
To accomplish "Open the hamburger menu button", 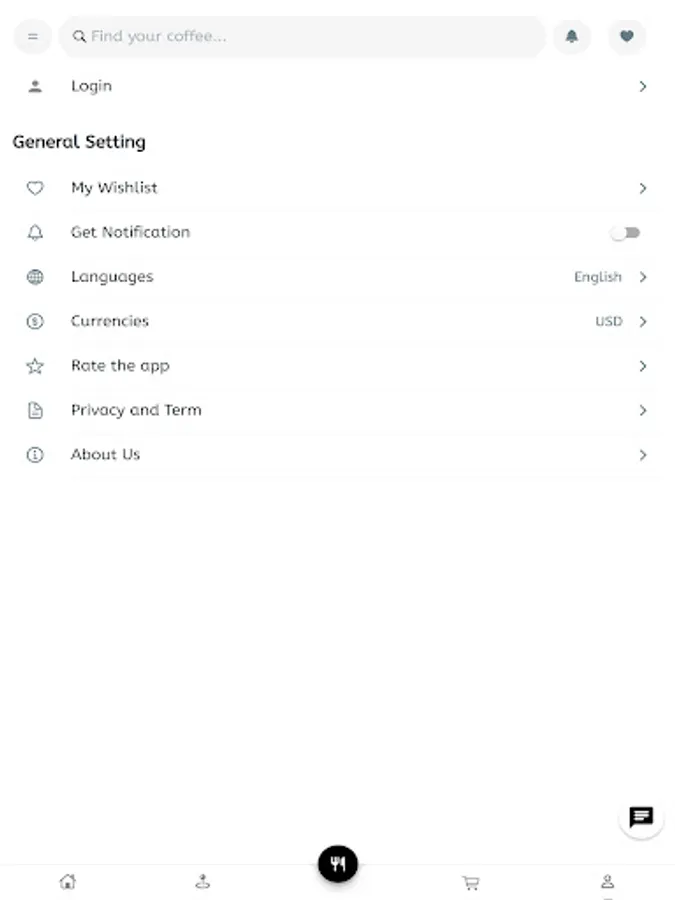I will [x=32, y=37].
